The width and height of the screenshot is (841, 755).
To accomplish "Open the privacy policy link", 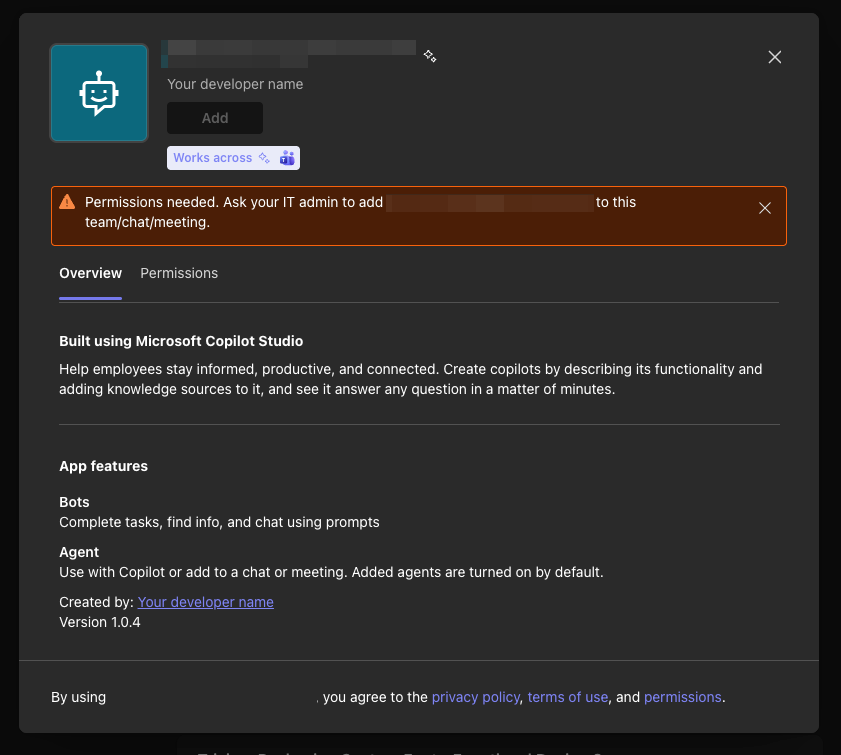I will tap(476, 697).
